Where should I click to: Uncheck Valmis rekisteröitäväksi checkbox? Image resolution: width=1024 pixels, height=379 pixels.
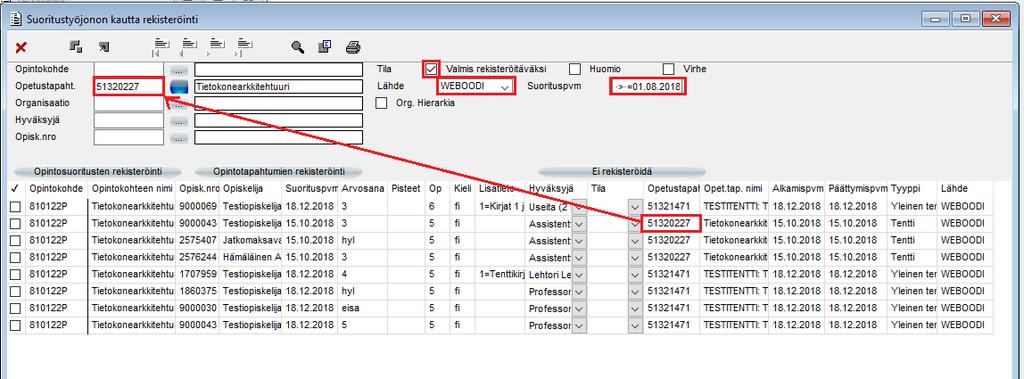coord(431,68)
